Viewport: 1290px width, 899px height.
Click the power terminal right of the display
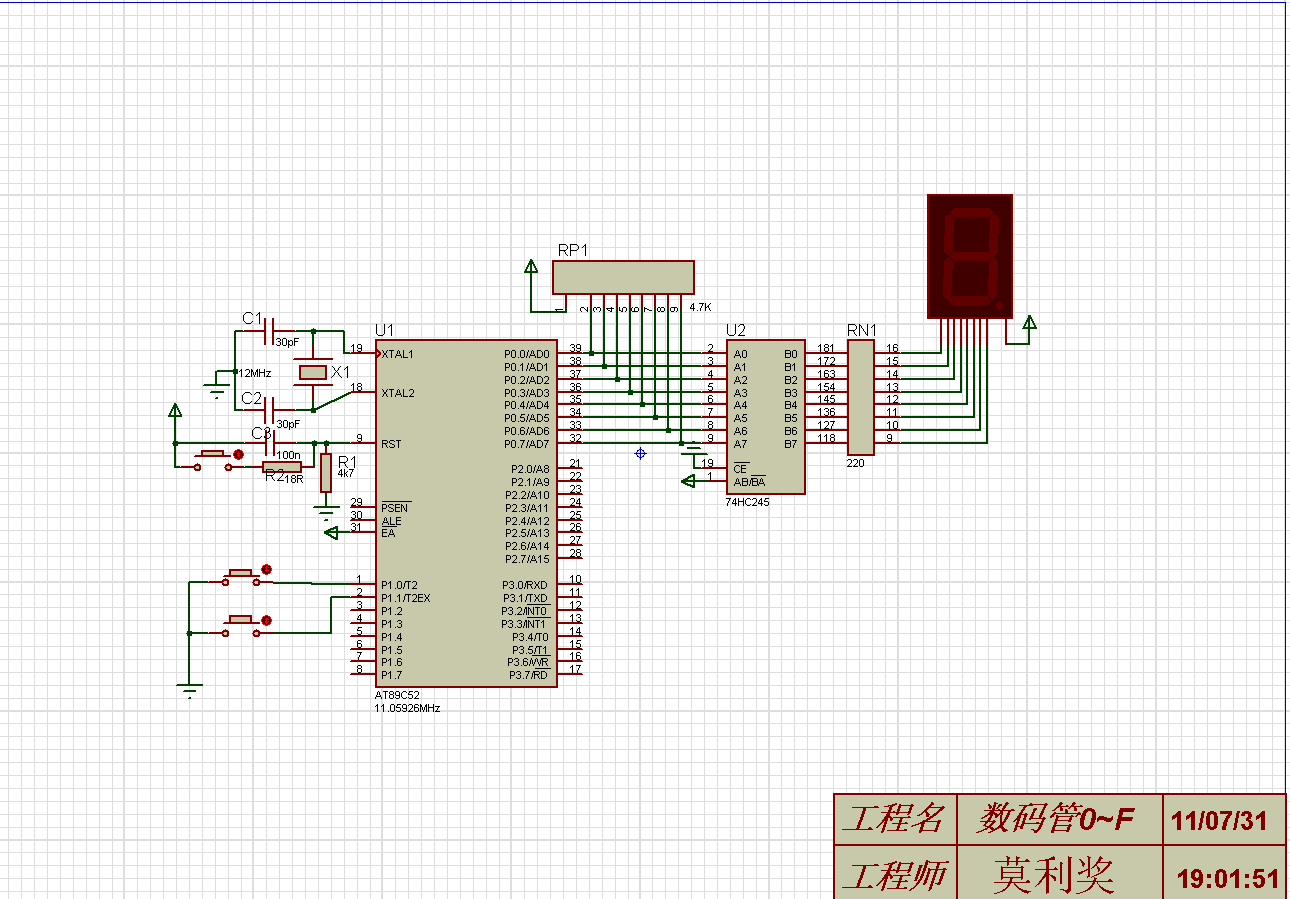point(1028,322)
